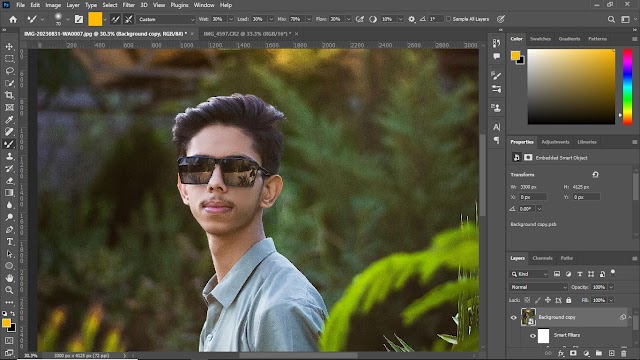Screen dimensions: 640x360
Task: Select the History Brush tool
Action: [x=9, y=169]
